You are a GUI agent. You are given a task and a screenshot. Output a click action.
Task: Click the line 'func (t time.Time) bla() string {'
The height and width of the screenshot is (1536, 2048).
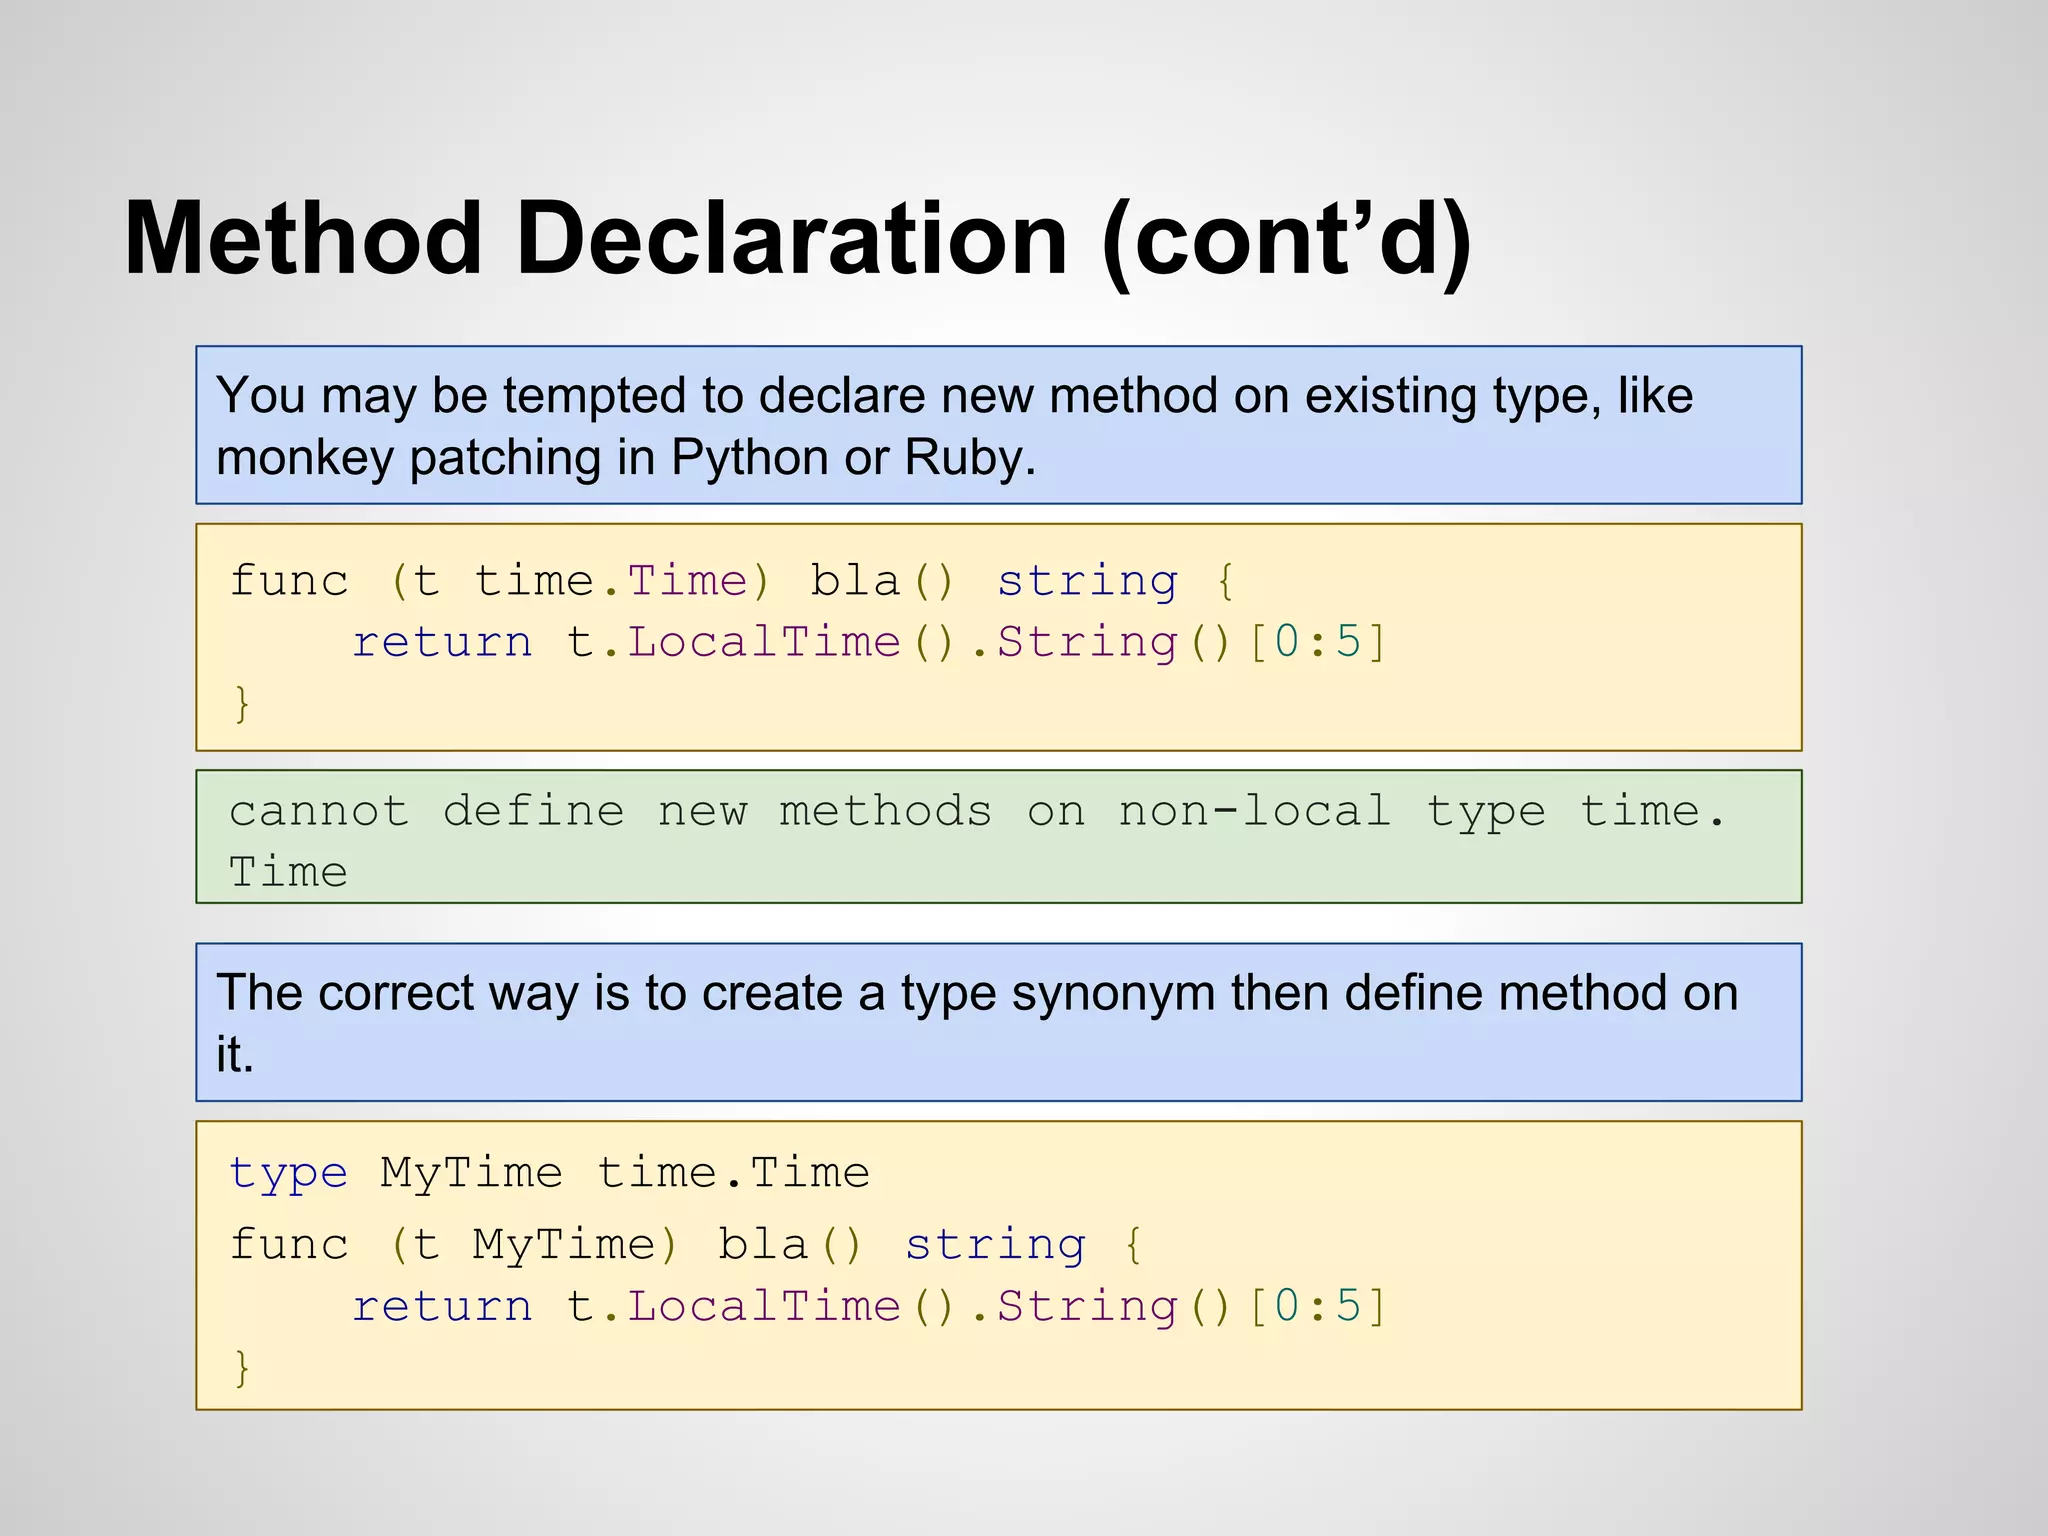[x=733, y=581]
